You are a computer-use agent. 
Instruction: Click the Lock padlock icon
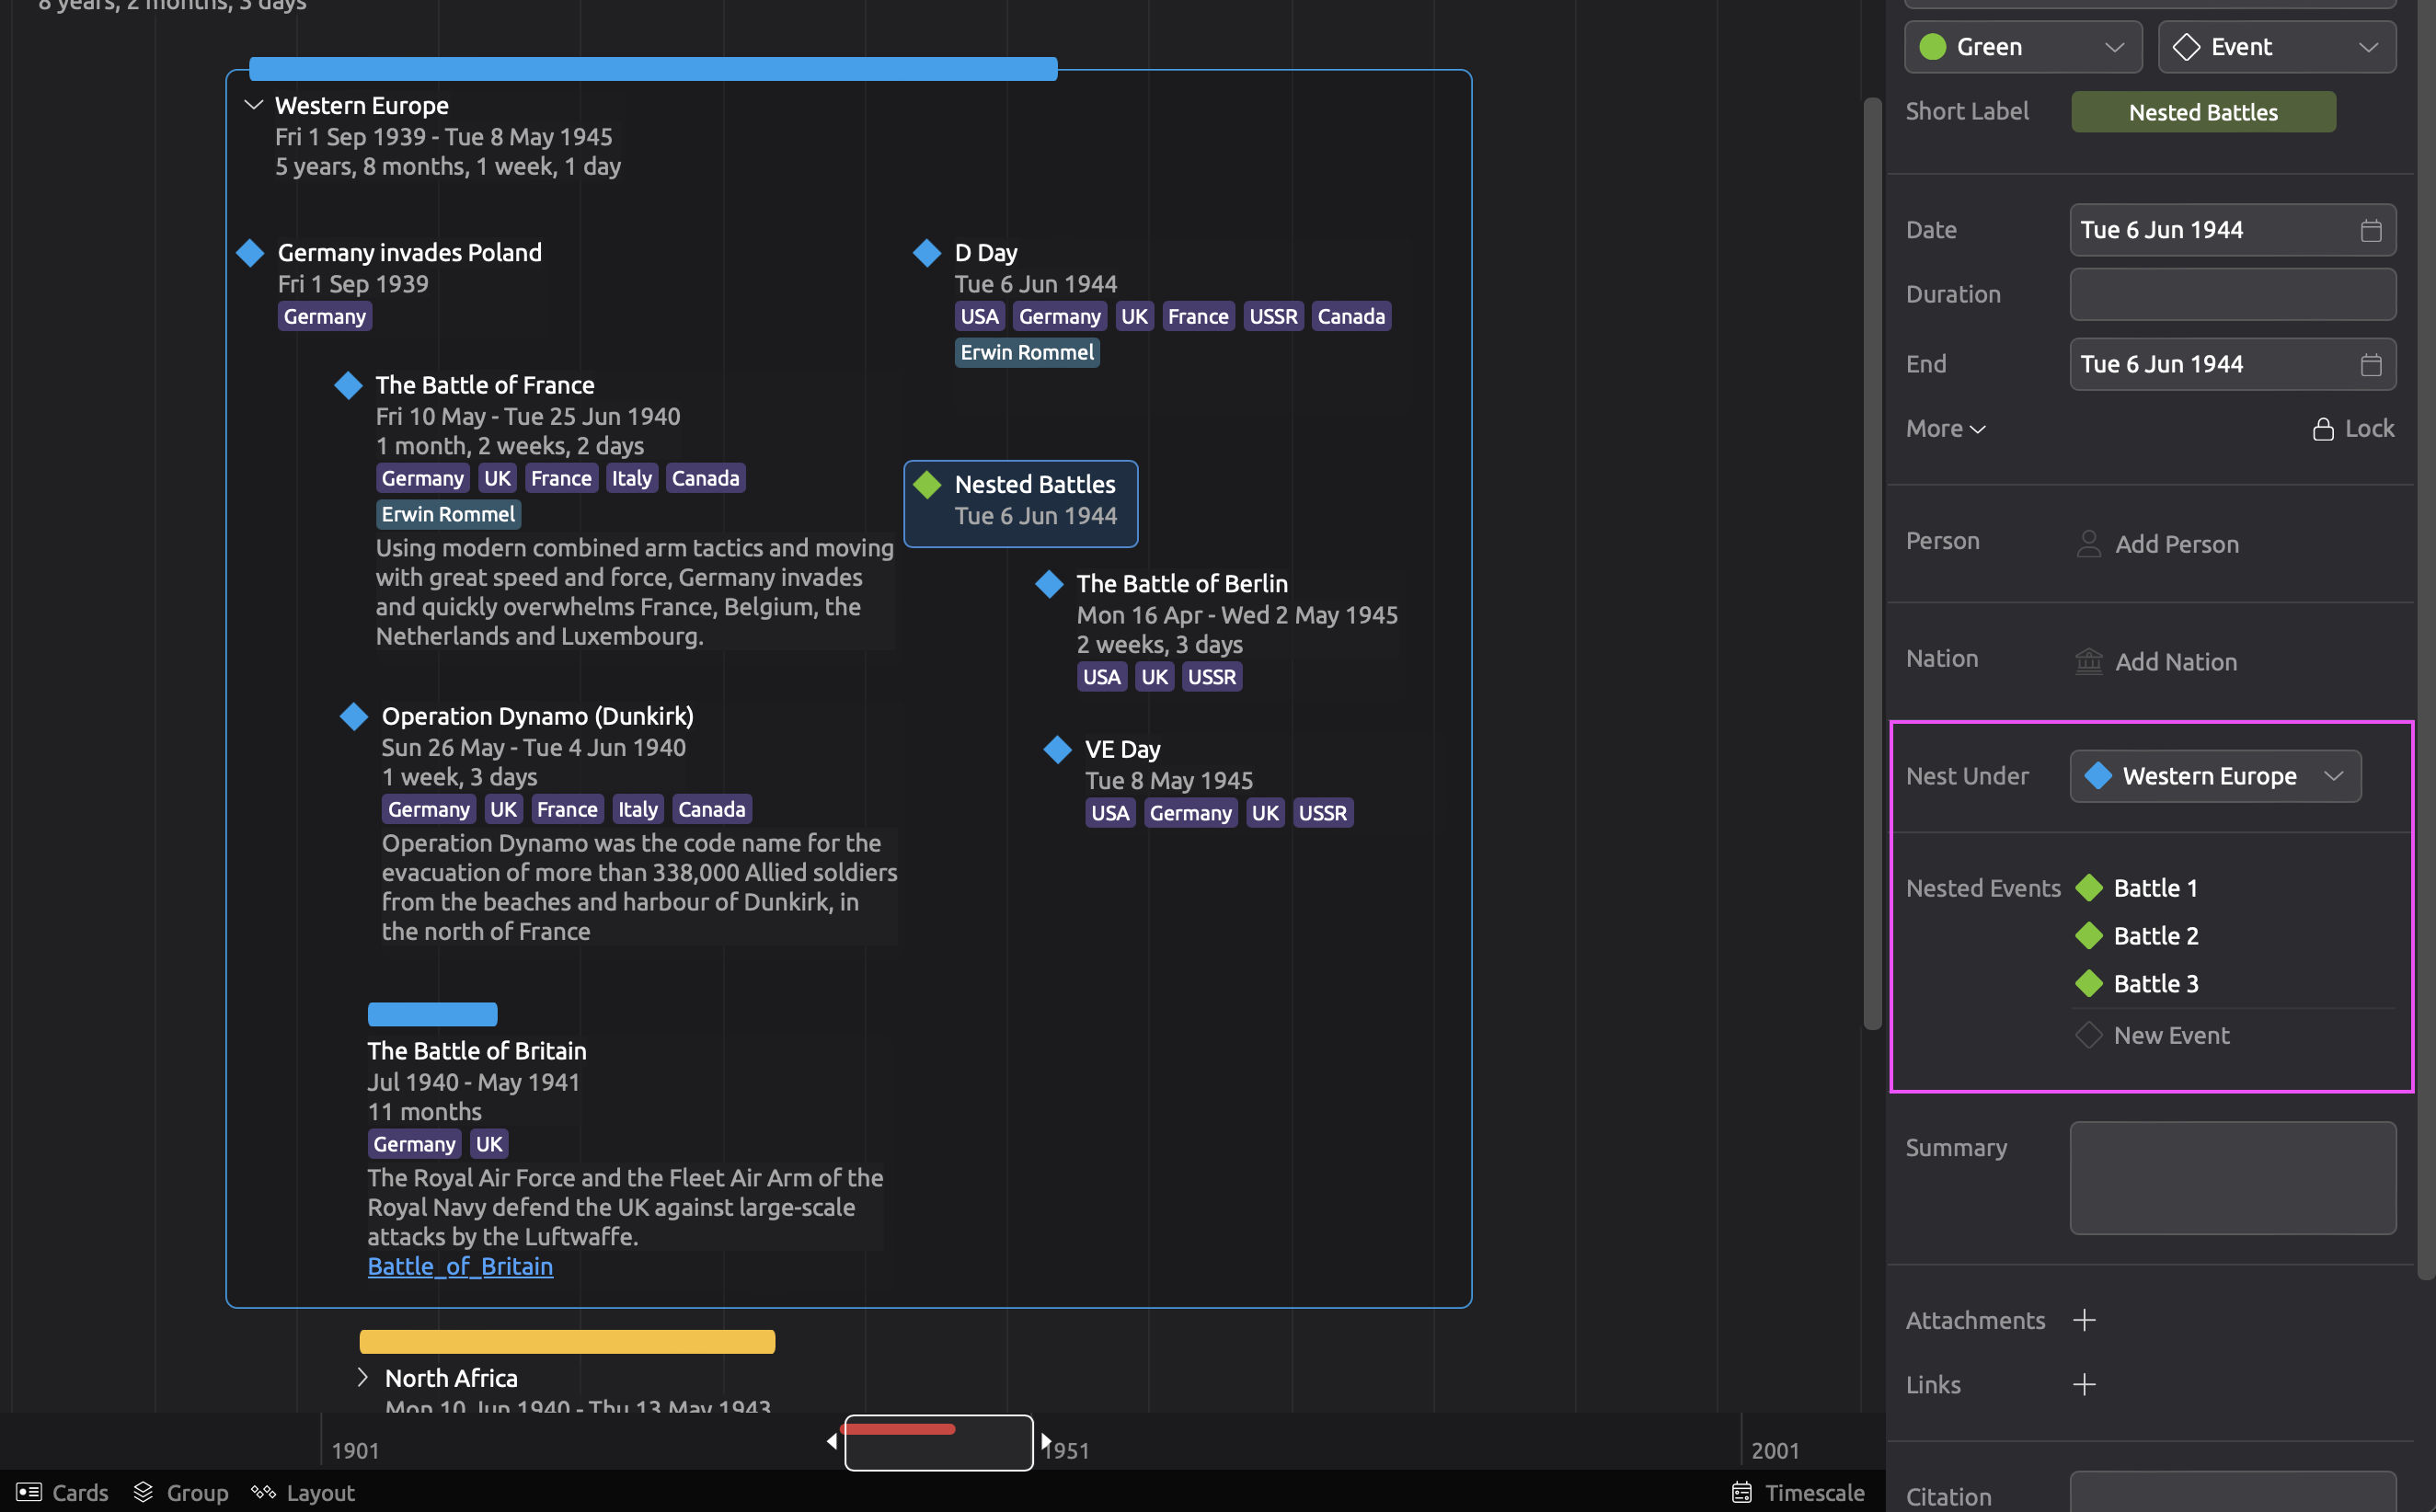click(2322, 429)
